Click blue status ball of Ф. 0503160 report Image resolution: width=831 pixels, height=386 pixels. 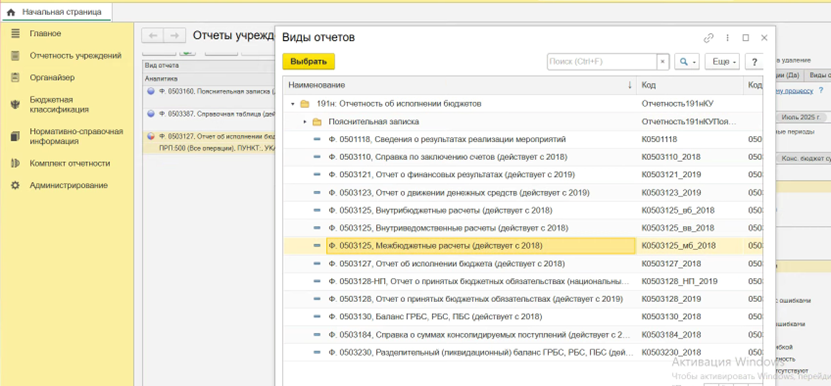pos(151,91)
